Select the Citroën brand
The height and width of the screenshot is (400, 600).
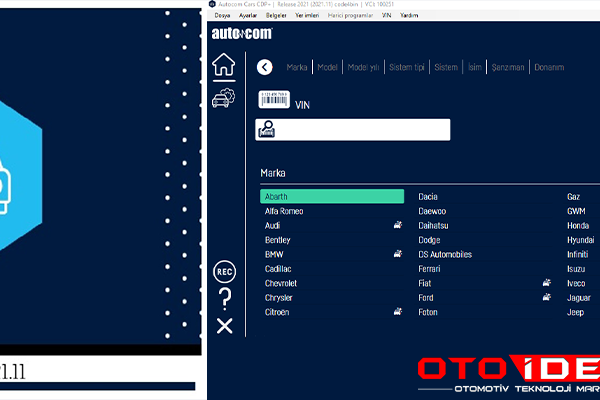click(x=277, y=312)
